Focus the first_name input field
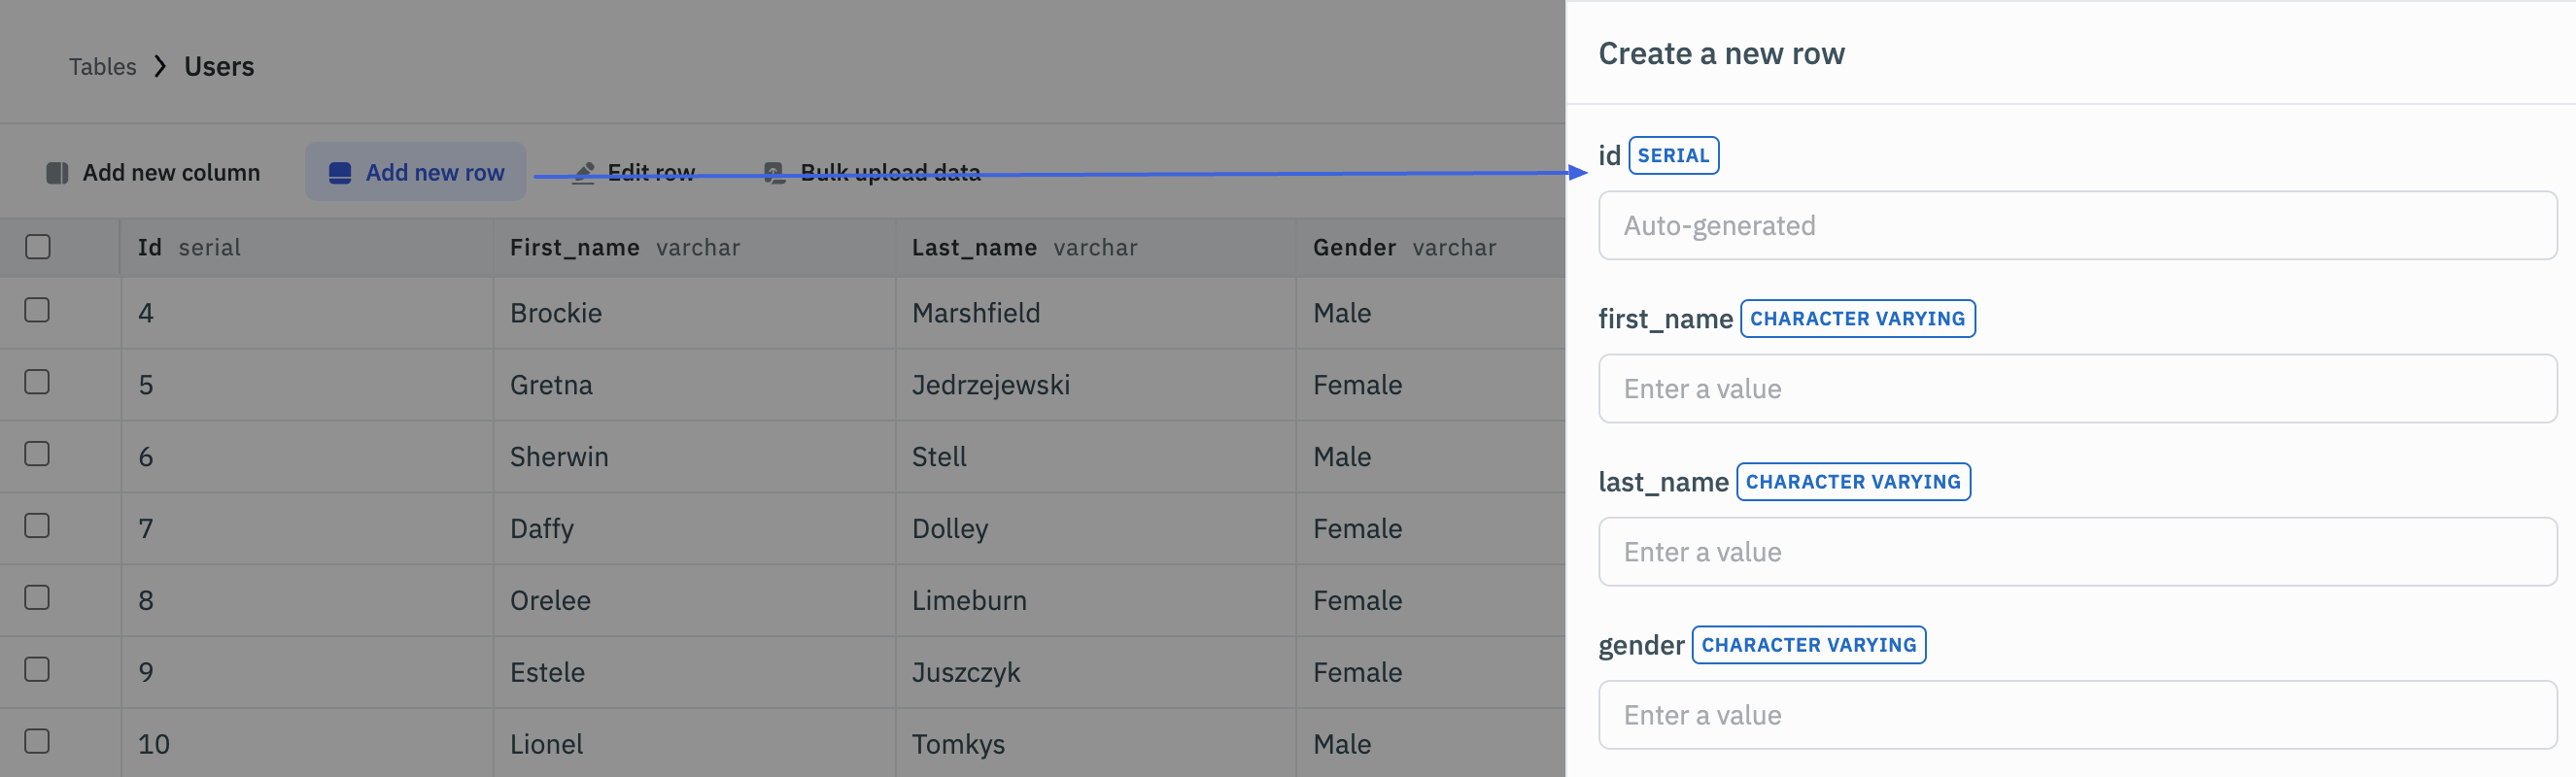The image size is (2576, 777). (x=2077, y=389)
